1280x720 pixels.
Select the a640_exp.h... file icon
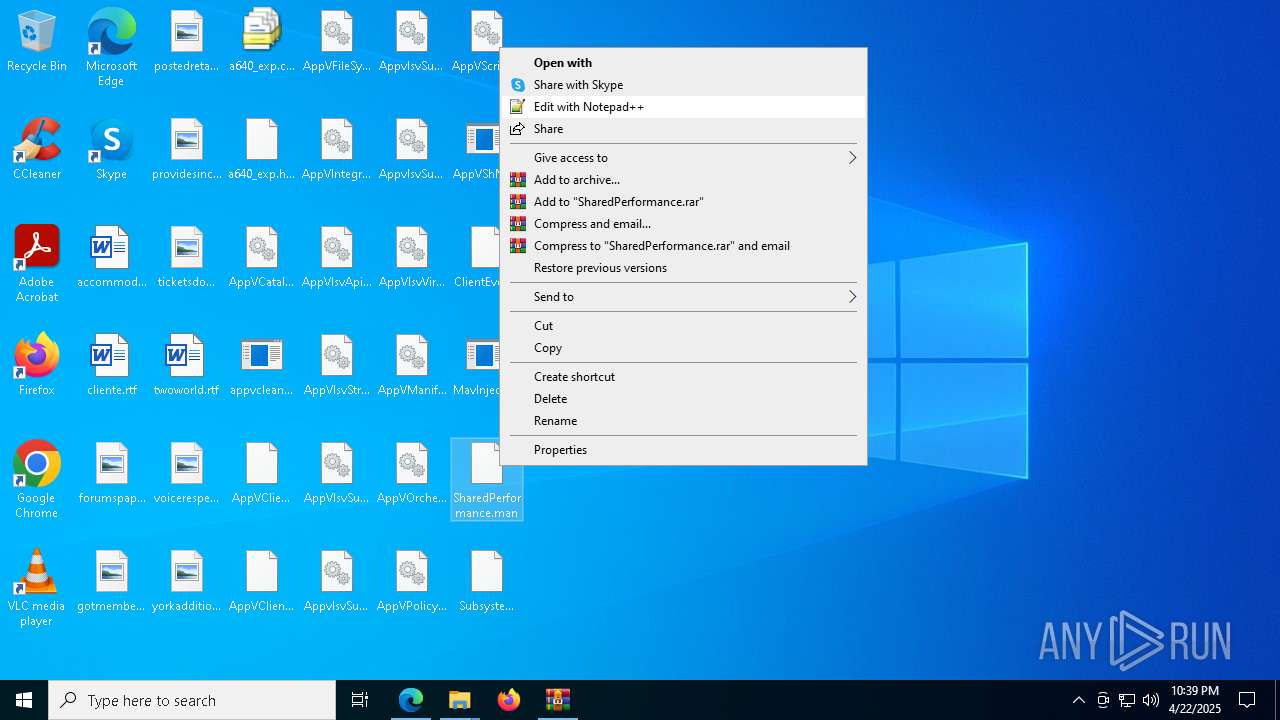click(262, 150)
